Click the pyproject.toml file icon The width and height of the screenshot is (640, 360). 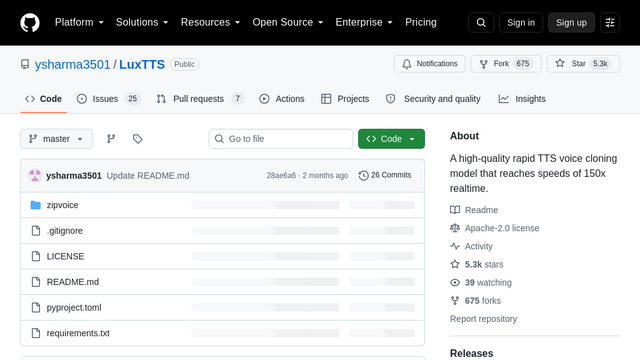36,308
